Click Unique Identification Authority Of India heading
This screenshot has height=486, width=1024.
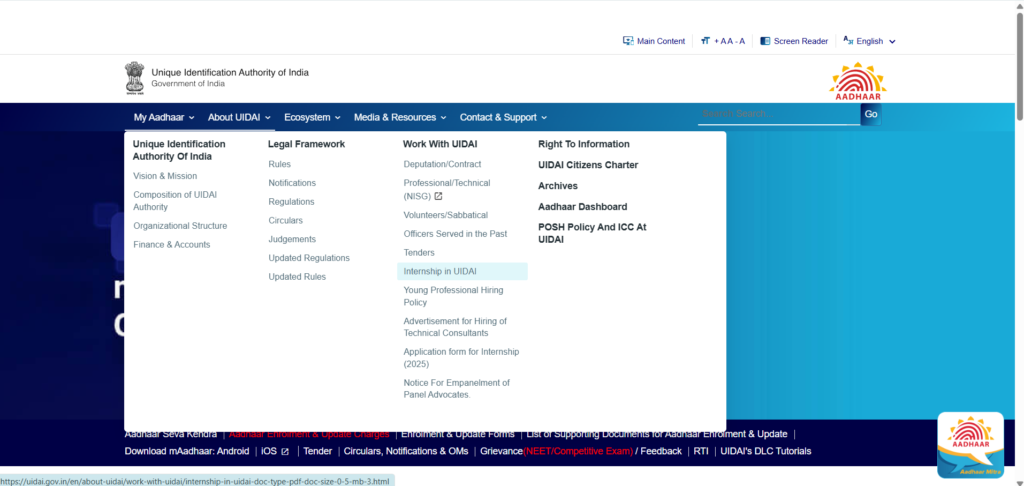[179, 150]
